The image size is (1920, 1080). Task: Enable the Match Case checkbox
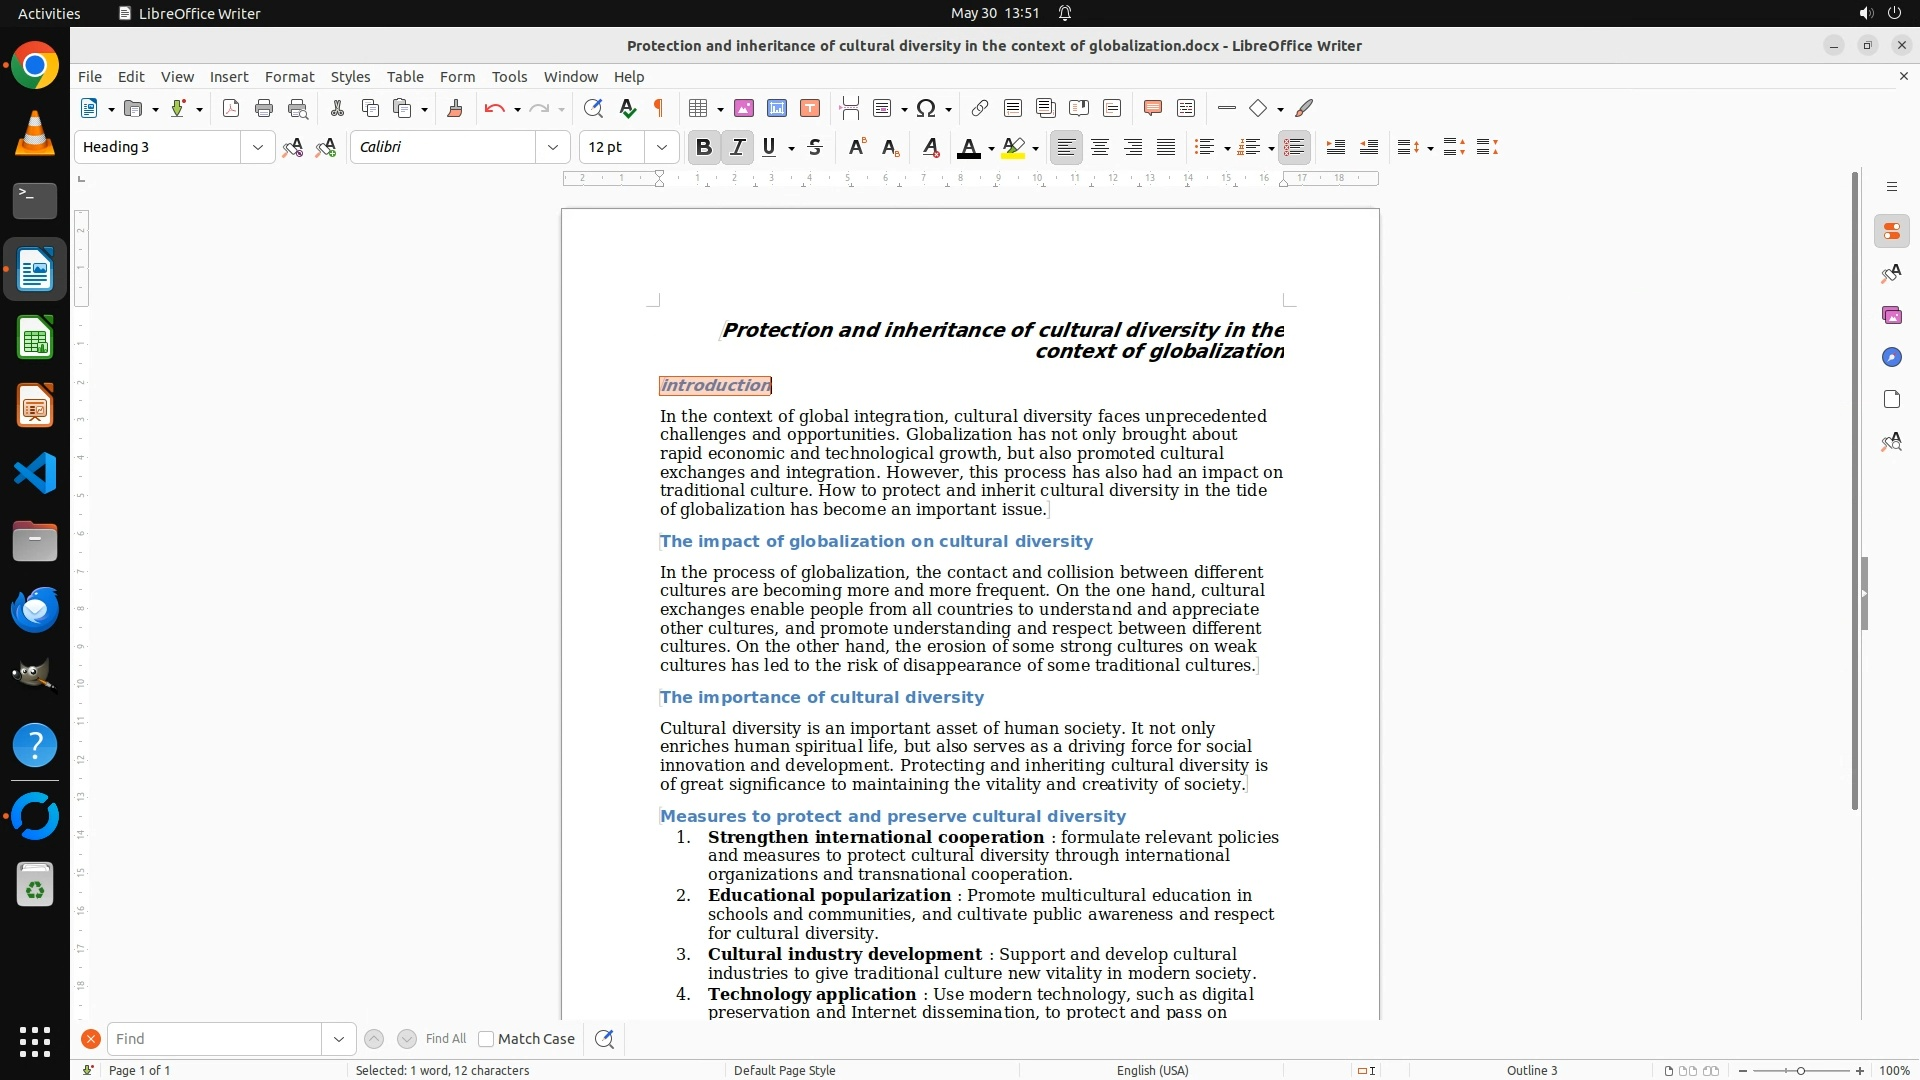click(486, 1039)
